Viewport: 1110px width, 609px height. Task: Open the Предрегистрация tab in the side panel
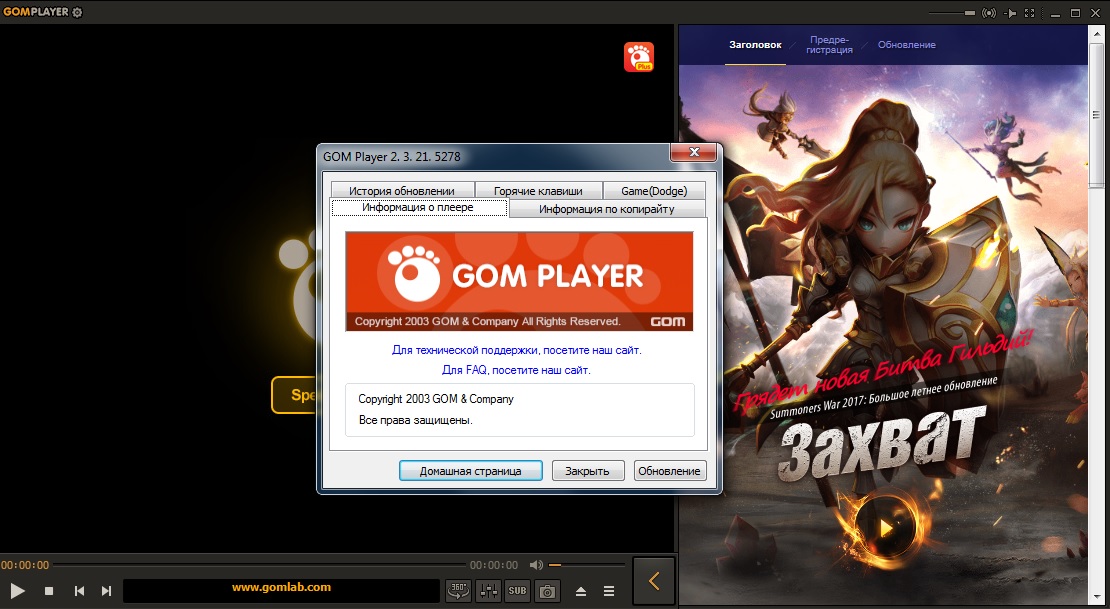point(829,45)
